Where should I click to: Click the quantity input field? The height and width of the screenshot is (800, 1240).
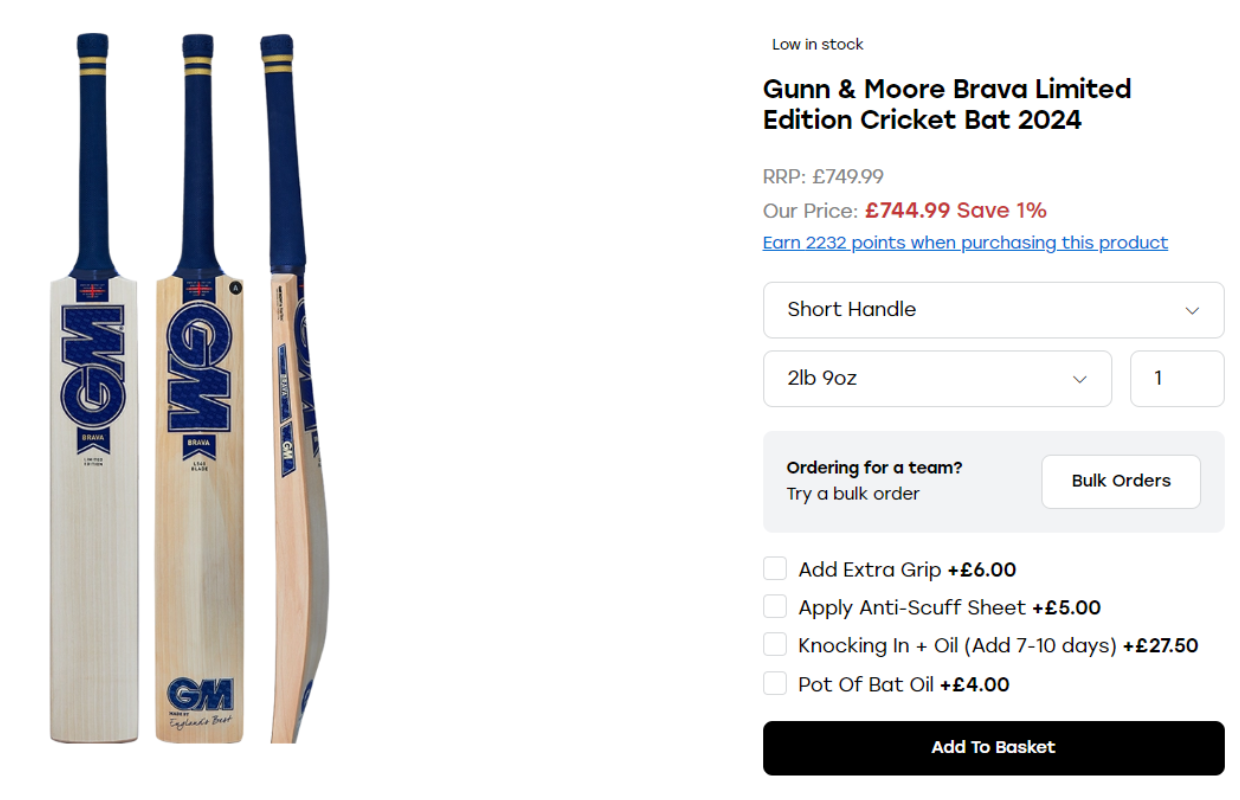coord(1177,379)
